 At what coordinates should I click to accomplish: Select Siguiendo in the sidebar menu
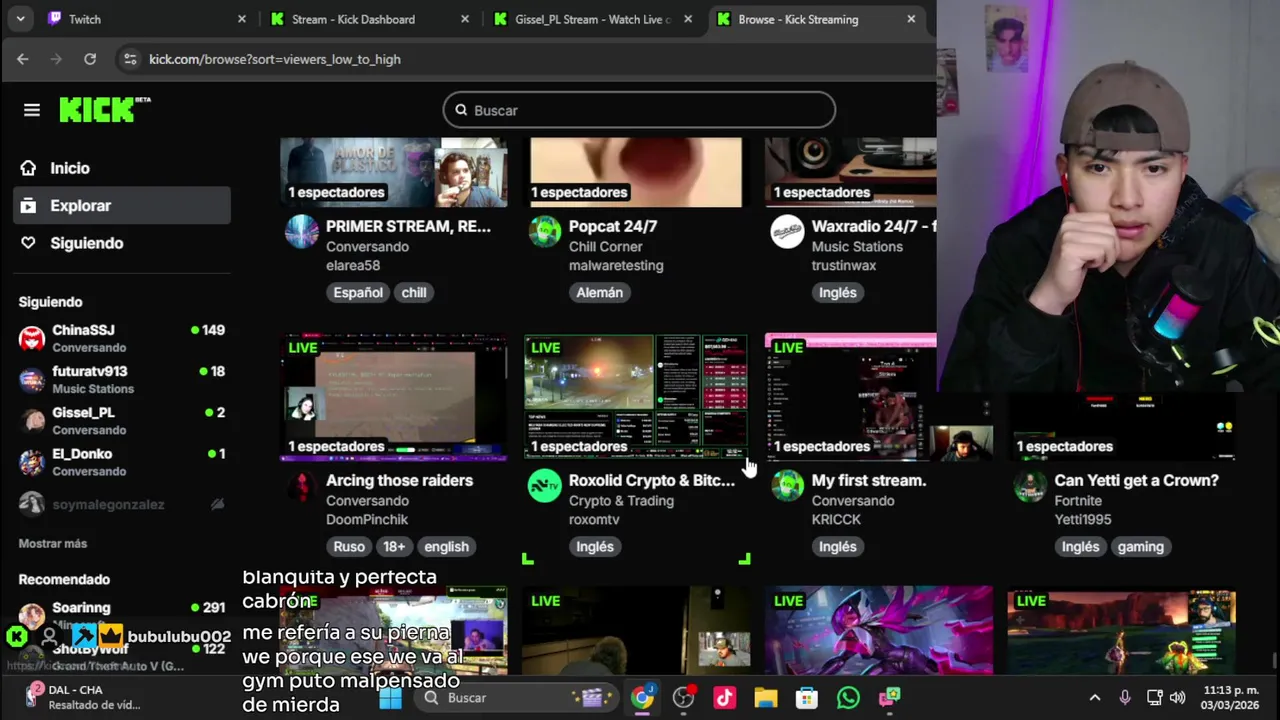[x=122, y=243]
